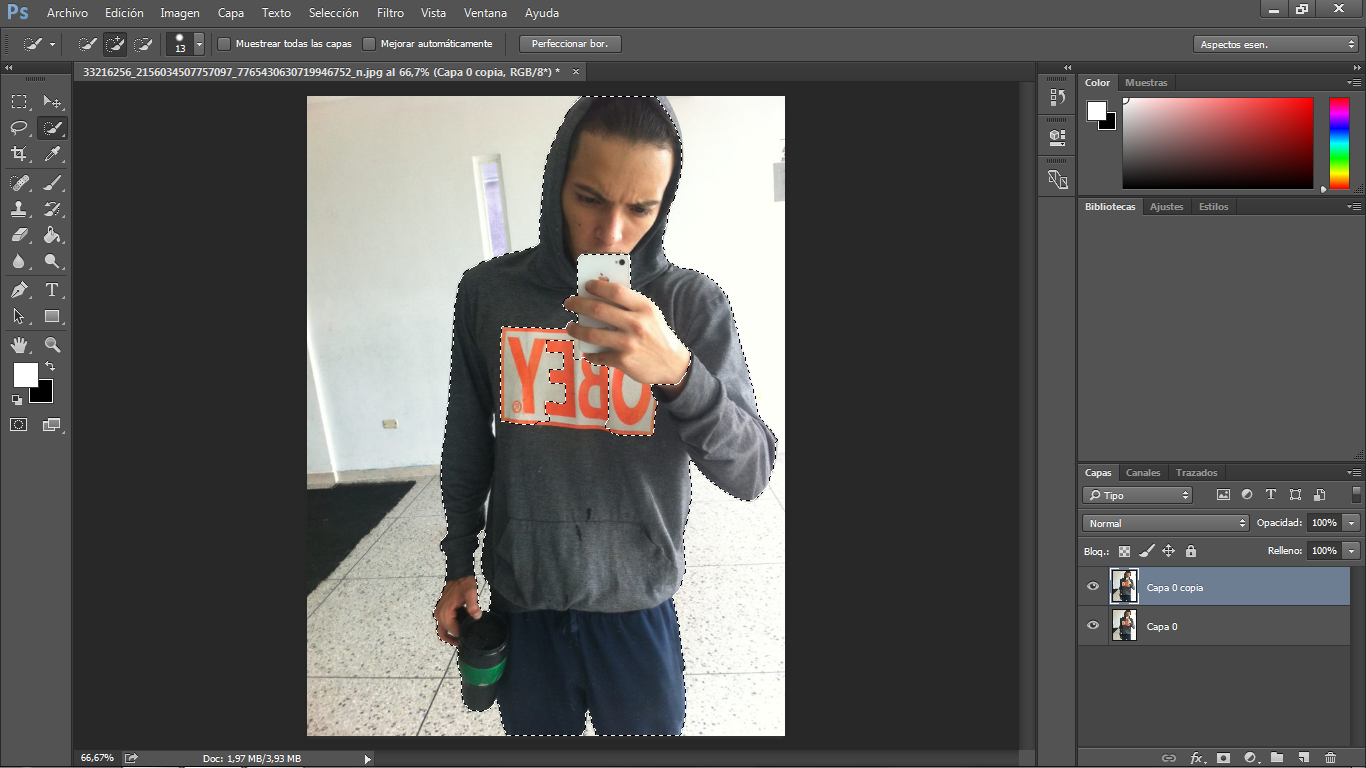
Task: Open the Capas panel menu
Action: pyautogui.click(x=1353, y=473)
